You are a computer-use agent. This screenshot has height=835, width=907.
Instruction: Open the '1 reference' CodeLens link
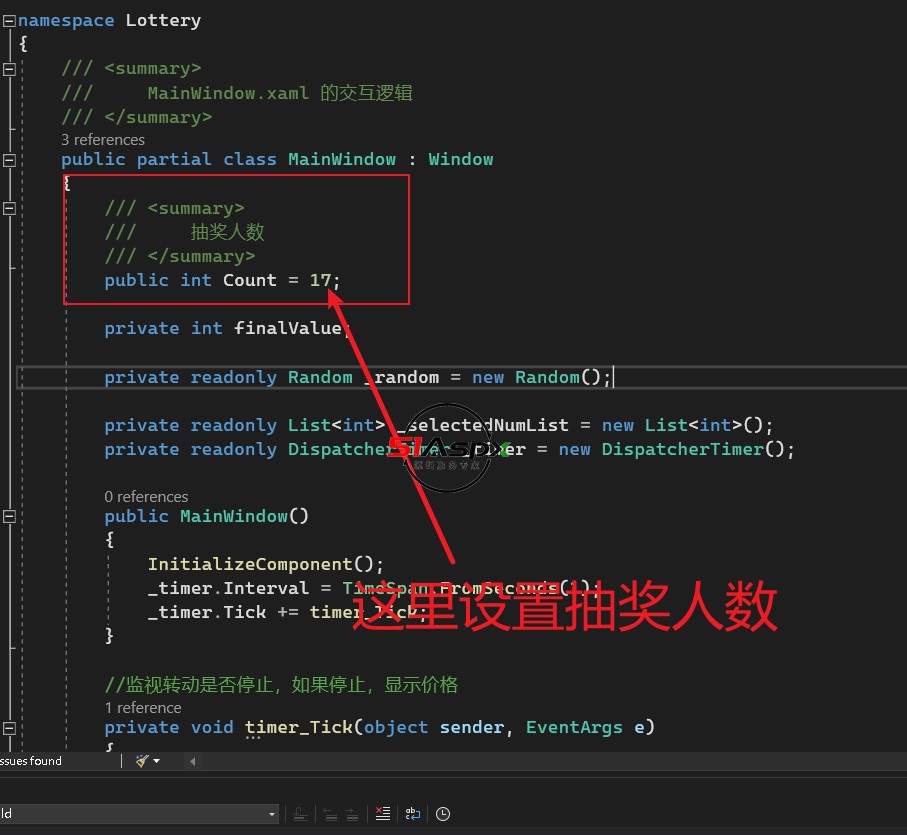[x=143, y=707]
